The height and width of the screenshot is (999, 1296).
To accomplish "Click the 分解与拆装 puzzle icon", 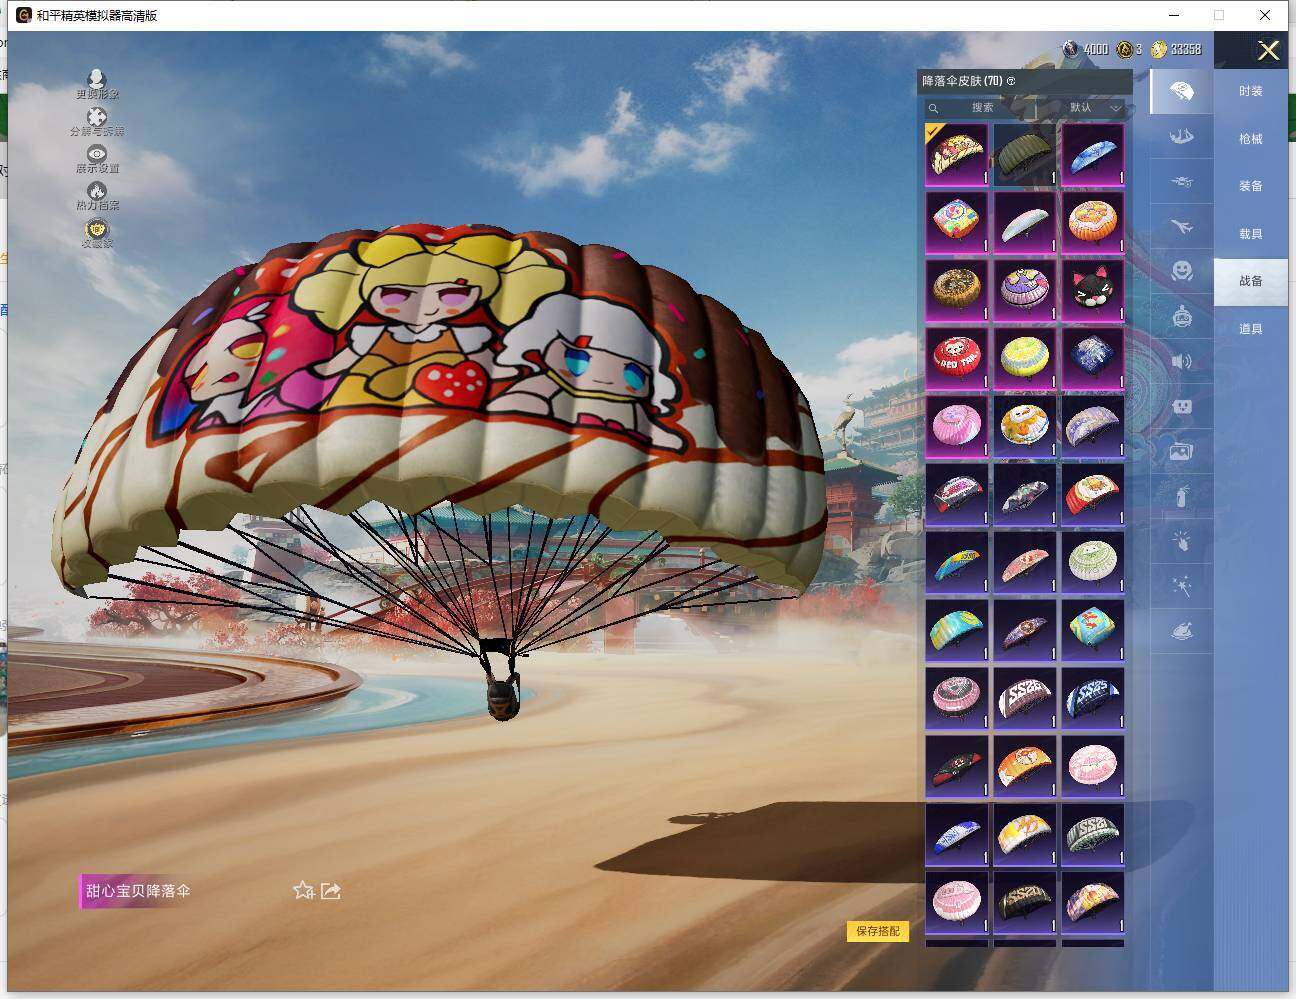I will [97, 117].
